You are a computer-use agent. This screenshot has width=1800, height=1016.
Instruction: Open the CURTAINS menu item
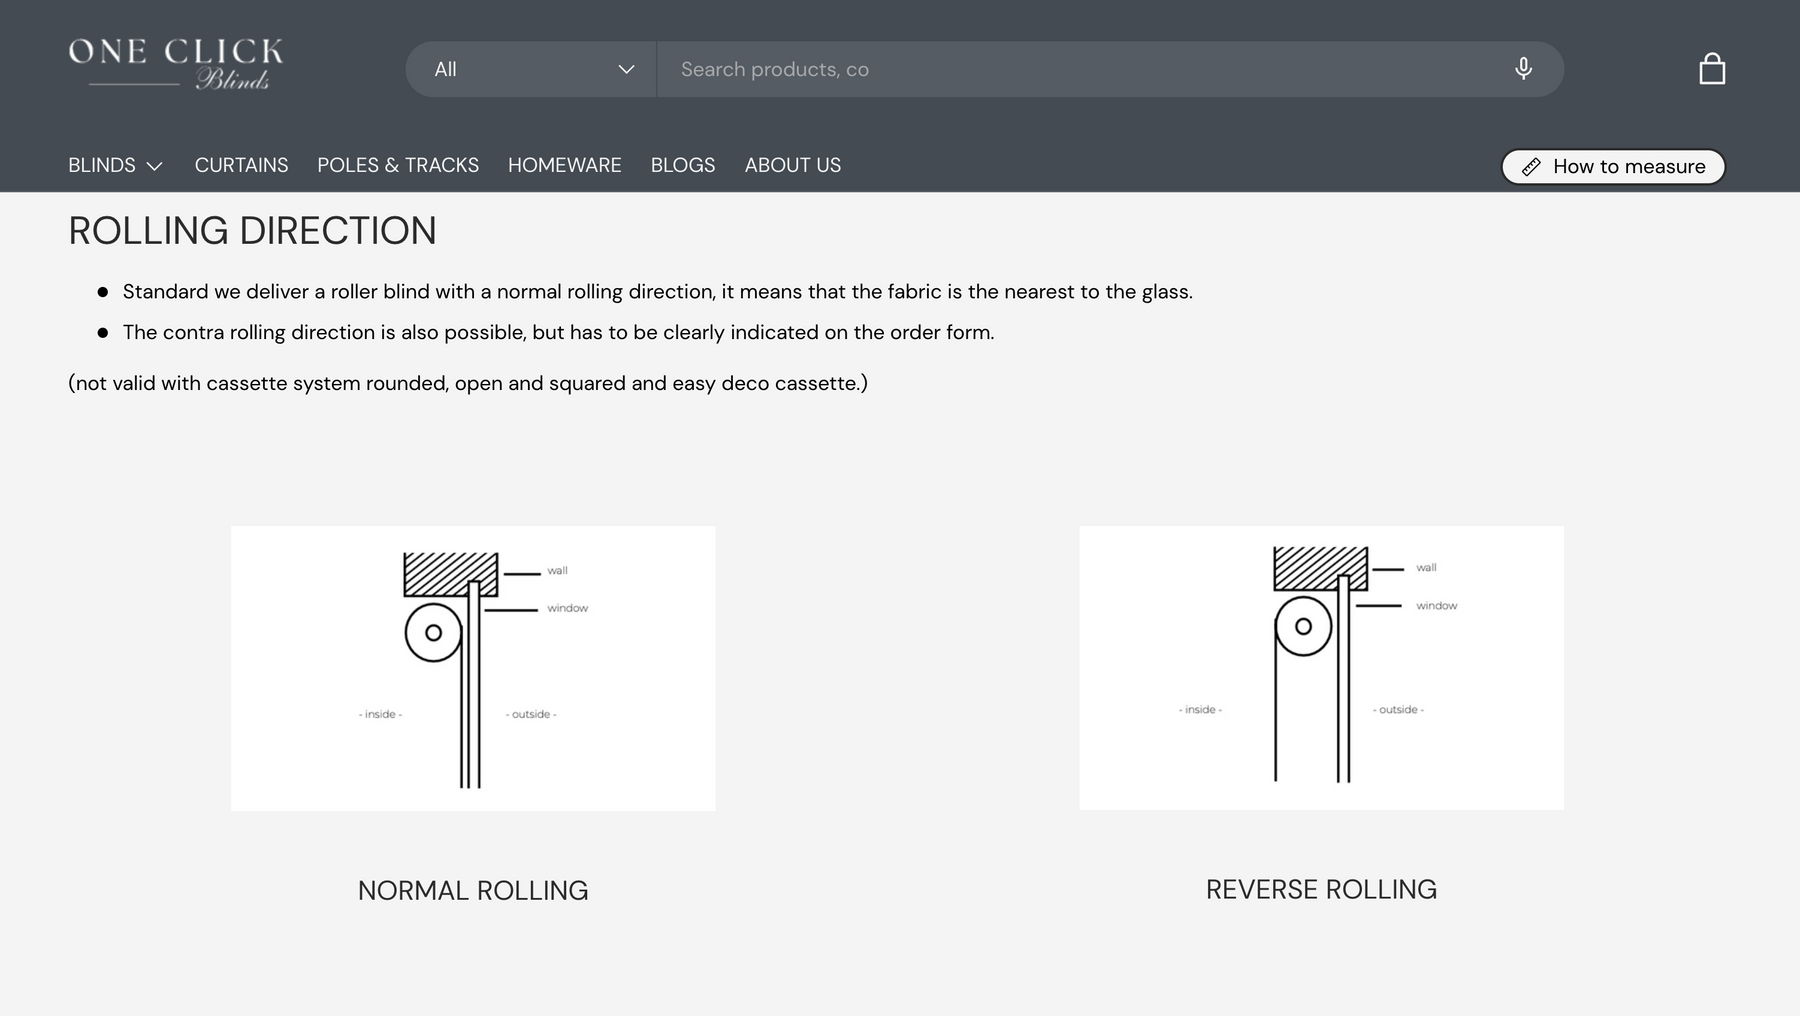tap(241, 165)
